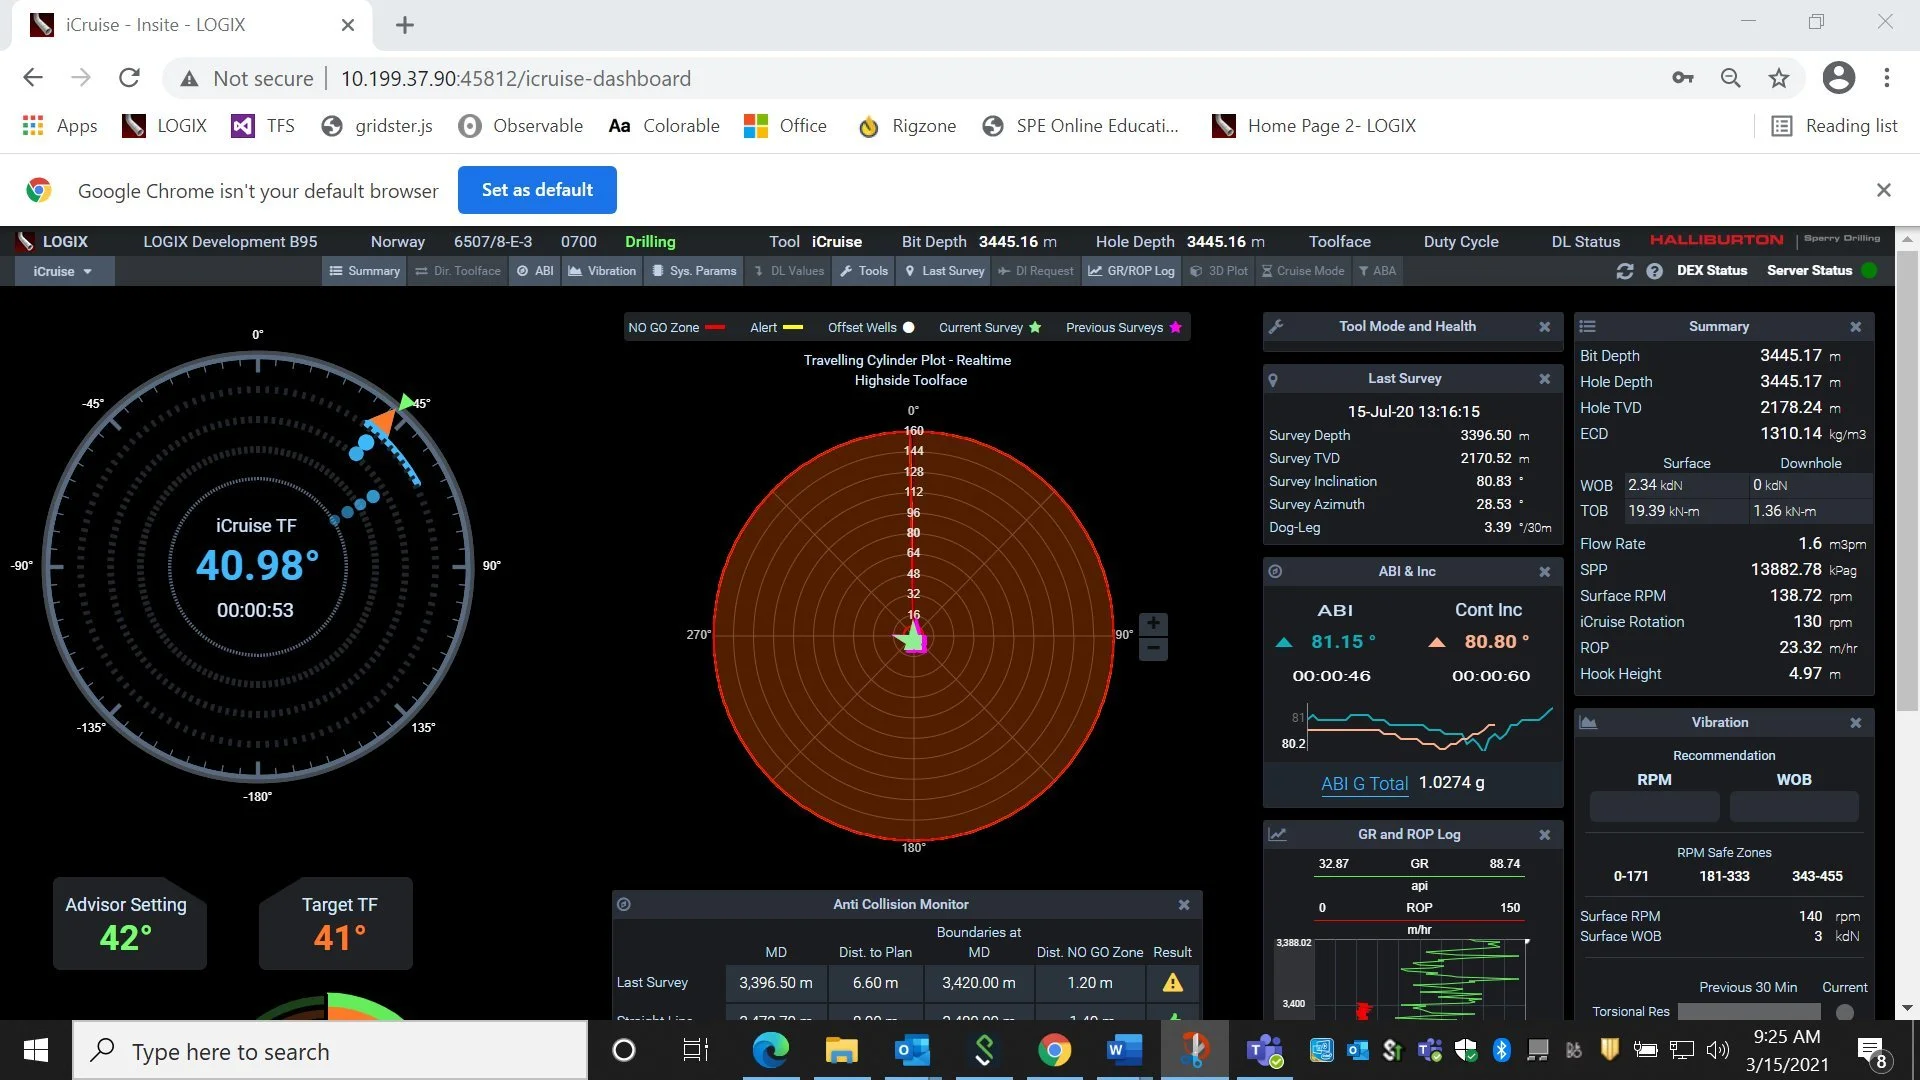Click zoom out minus on cylinder plot
Viewport: 1920px width, 1080px height.
coord(1153,649)
